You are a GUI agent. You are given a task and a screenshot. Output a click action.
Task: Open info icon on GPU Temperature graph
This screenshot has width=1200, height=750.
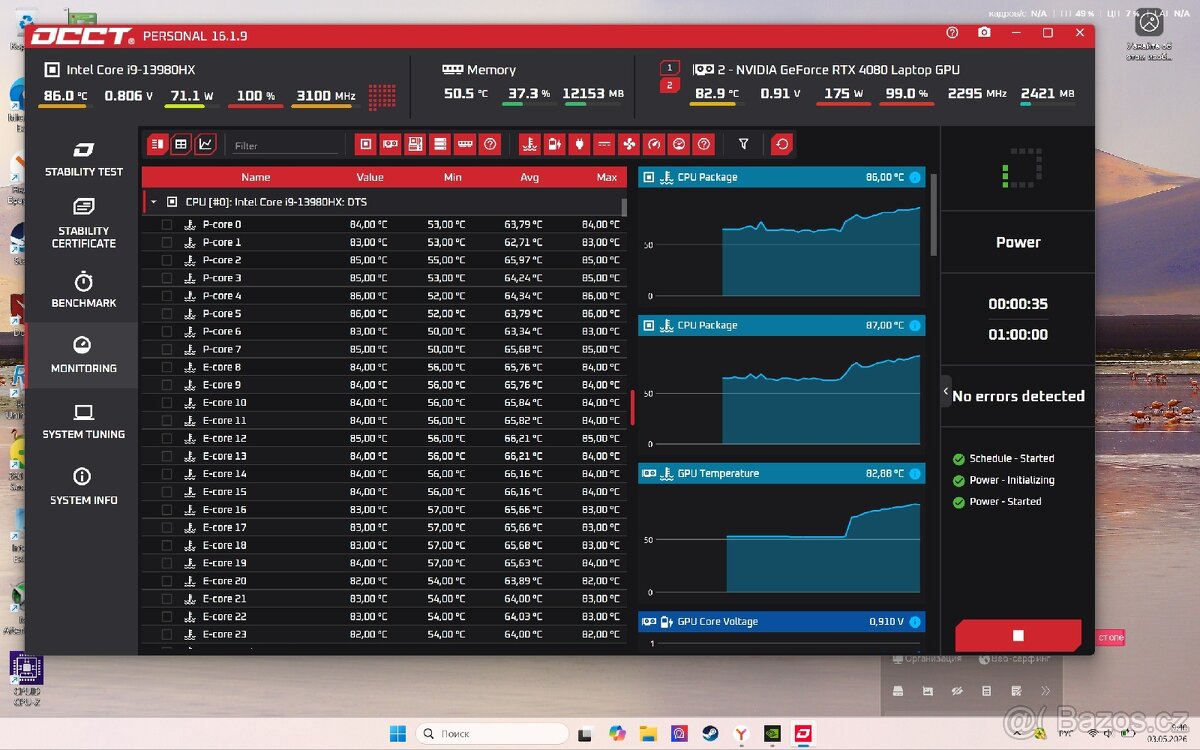point(915,473)
